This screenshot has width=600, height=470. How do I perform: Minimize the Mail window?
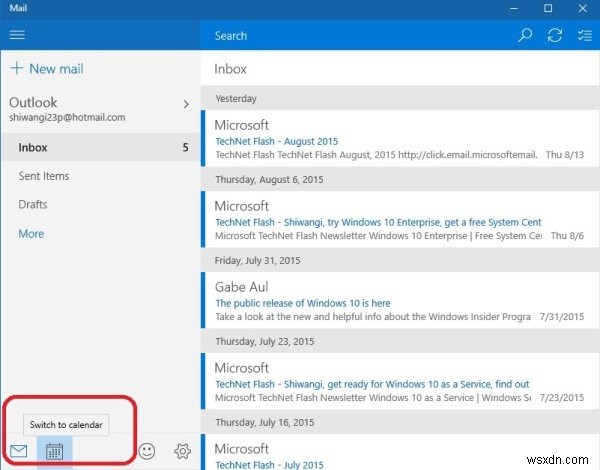click(514, 8)
